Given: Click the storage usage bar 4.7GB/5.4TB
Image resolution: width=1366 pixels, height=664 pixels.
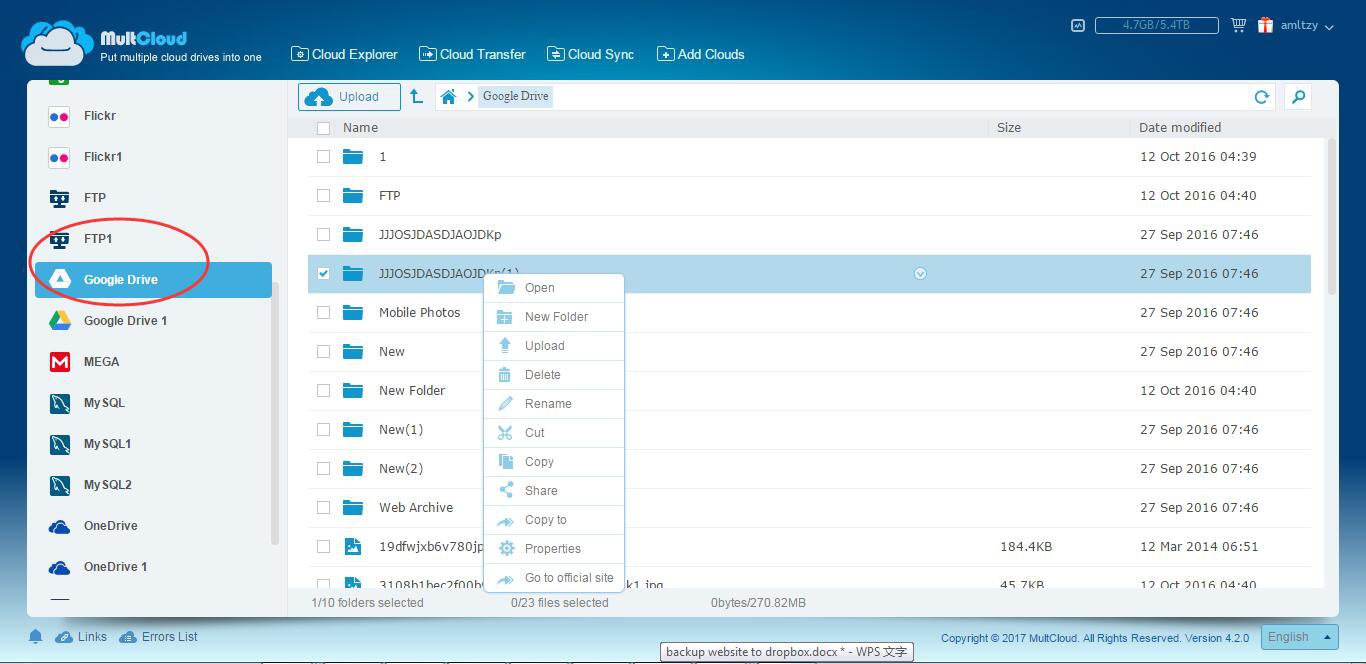Looking at the screenshot, I should click(1155, 26).
